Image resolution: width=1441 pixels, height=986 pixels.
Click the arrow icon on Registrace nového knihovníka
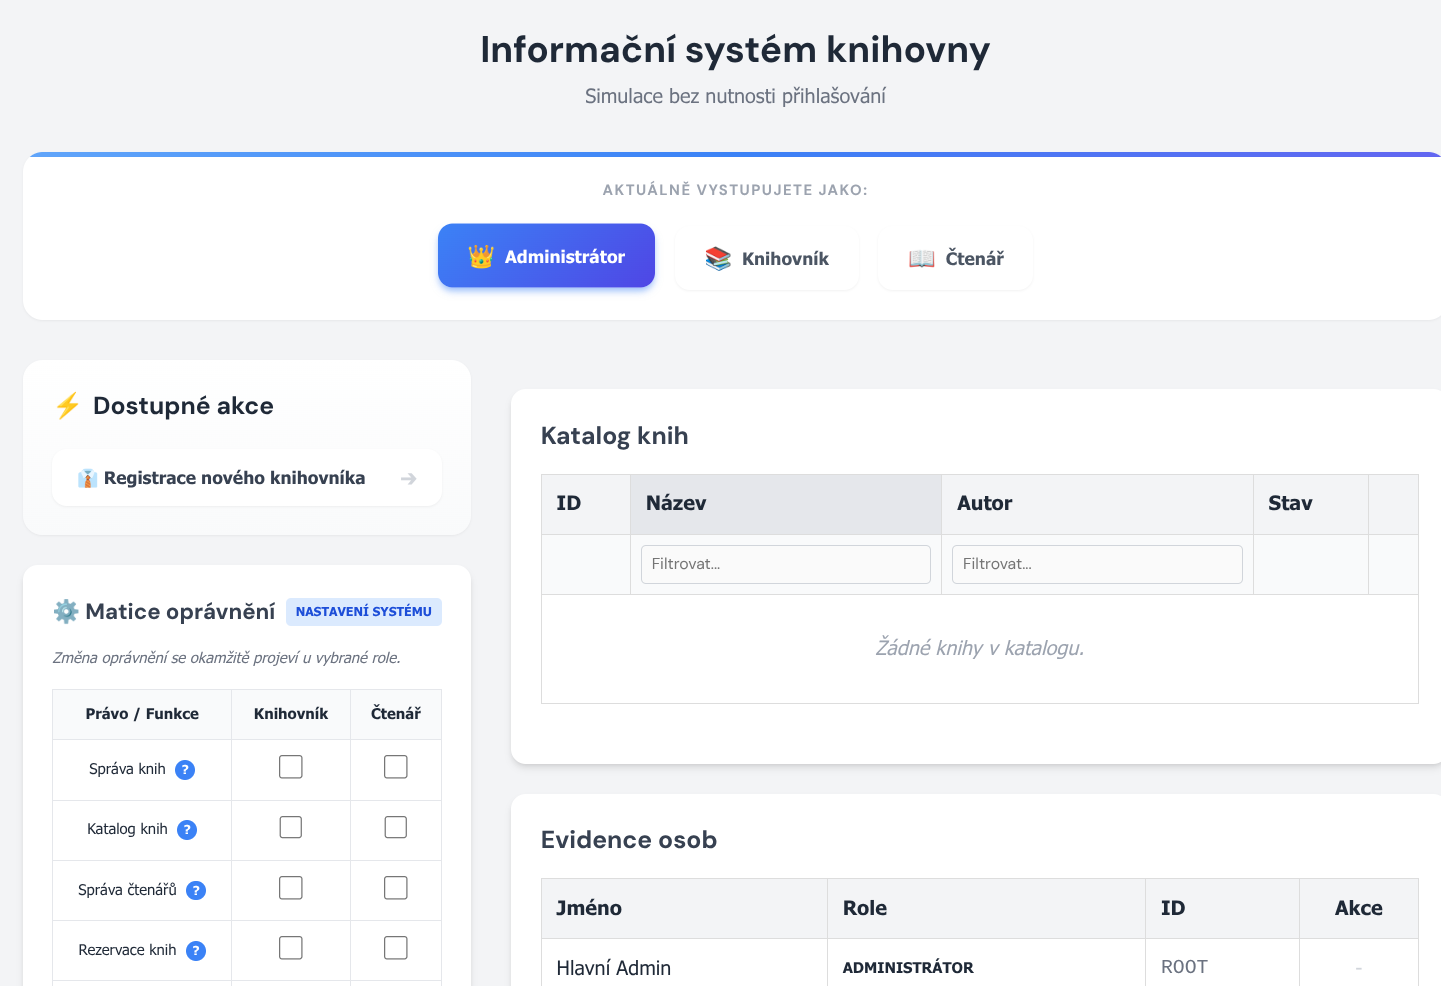coord(408,479)
